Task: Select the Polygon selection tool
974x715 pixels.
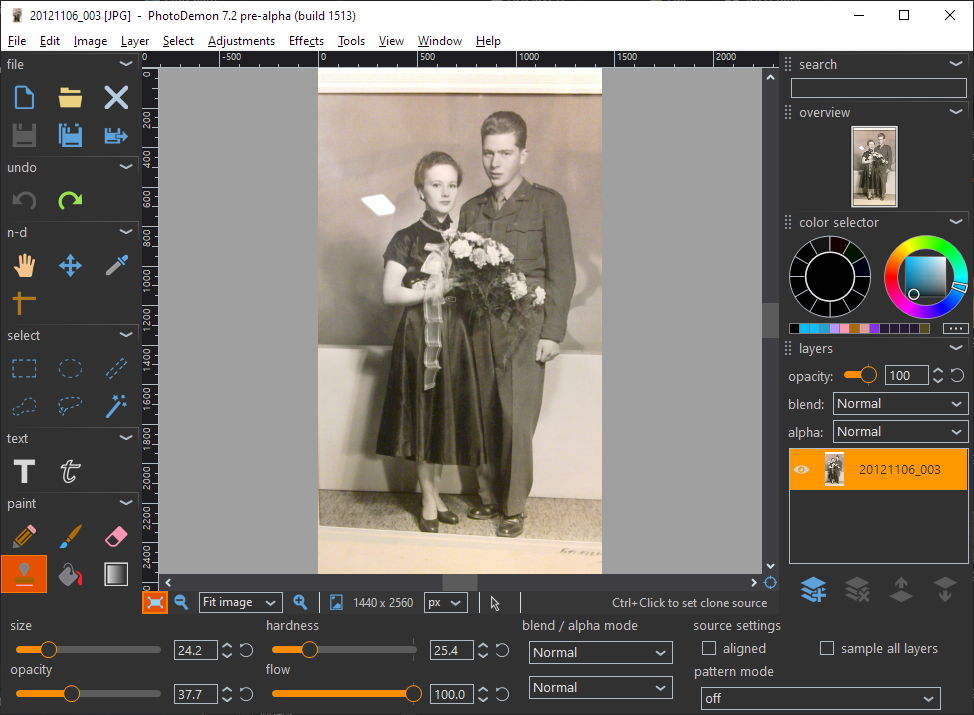Action: click(x=24, y=406)
